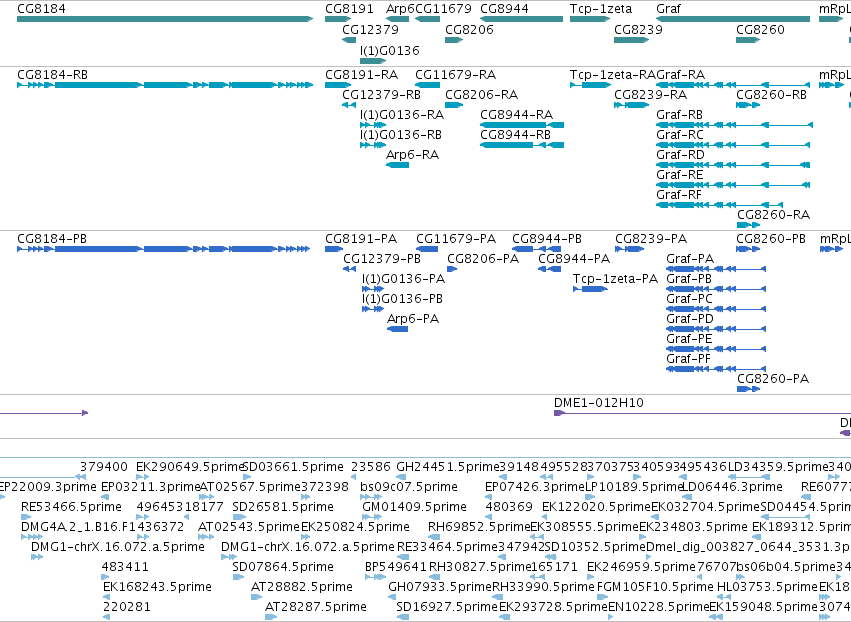Select the CG8206-RA transcript
851x622 pixels.
(x=454, y=105)
